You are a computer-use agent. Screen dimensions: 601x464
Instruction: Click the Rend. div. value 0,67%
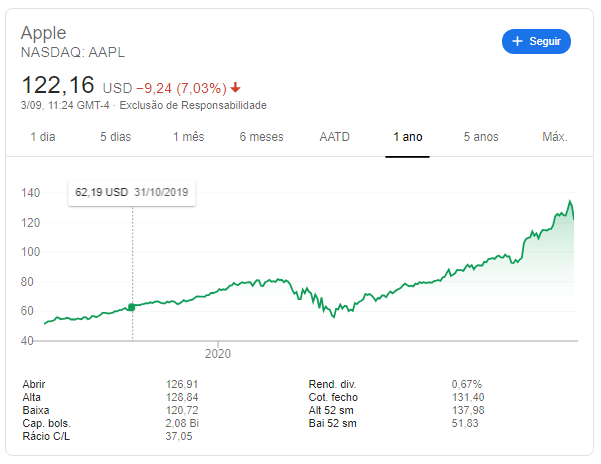467,384
